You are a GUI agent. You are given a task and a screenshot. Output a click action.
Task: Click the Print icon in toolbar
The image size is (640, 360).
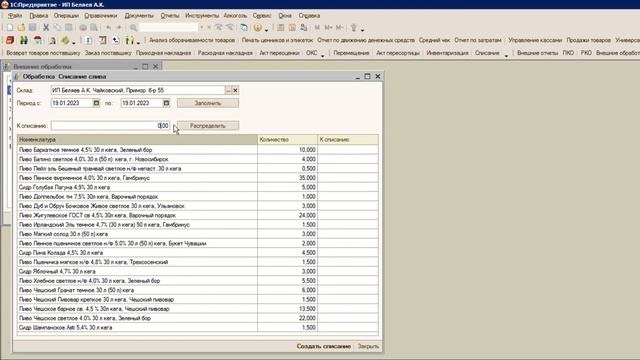point(83,28)
